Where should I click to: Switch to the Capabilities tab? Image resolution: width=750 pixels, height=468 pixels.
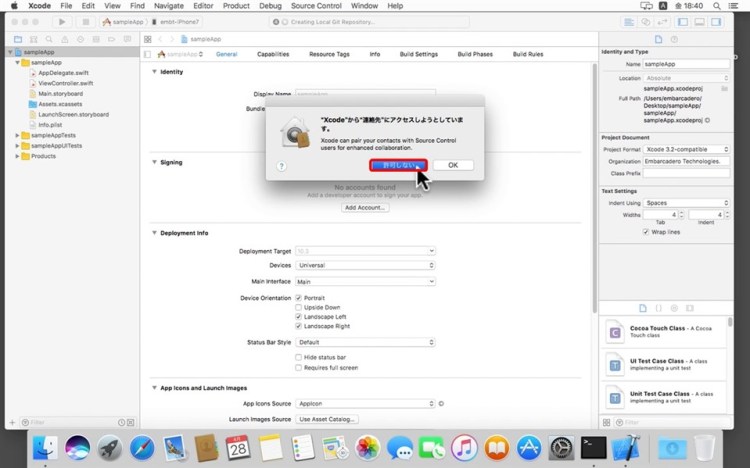point(273,54)
